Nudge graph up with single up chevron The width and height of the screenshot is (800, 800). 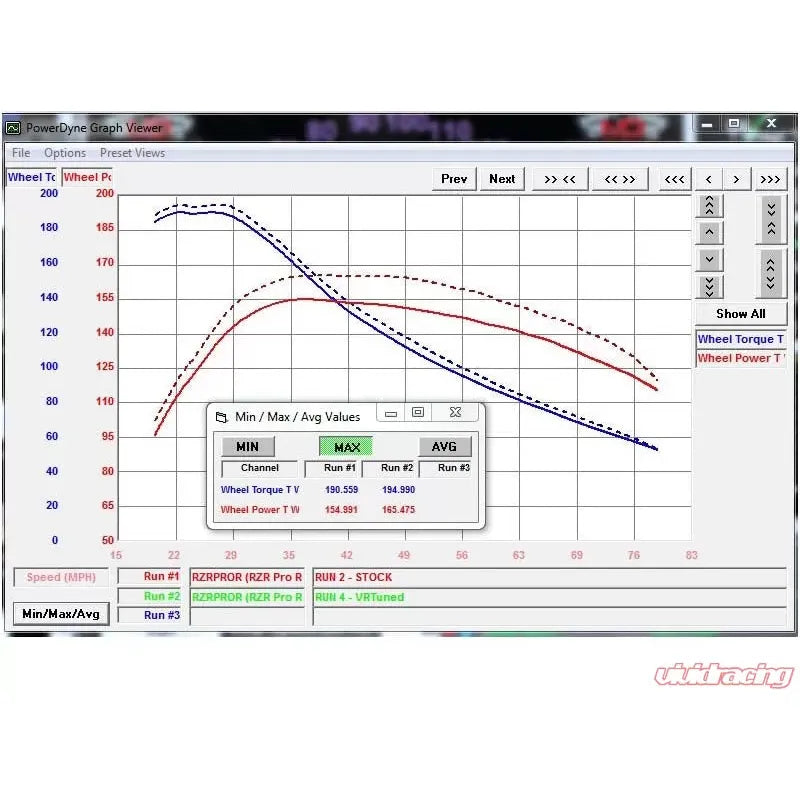709,233
